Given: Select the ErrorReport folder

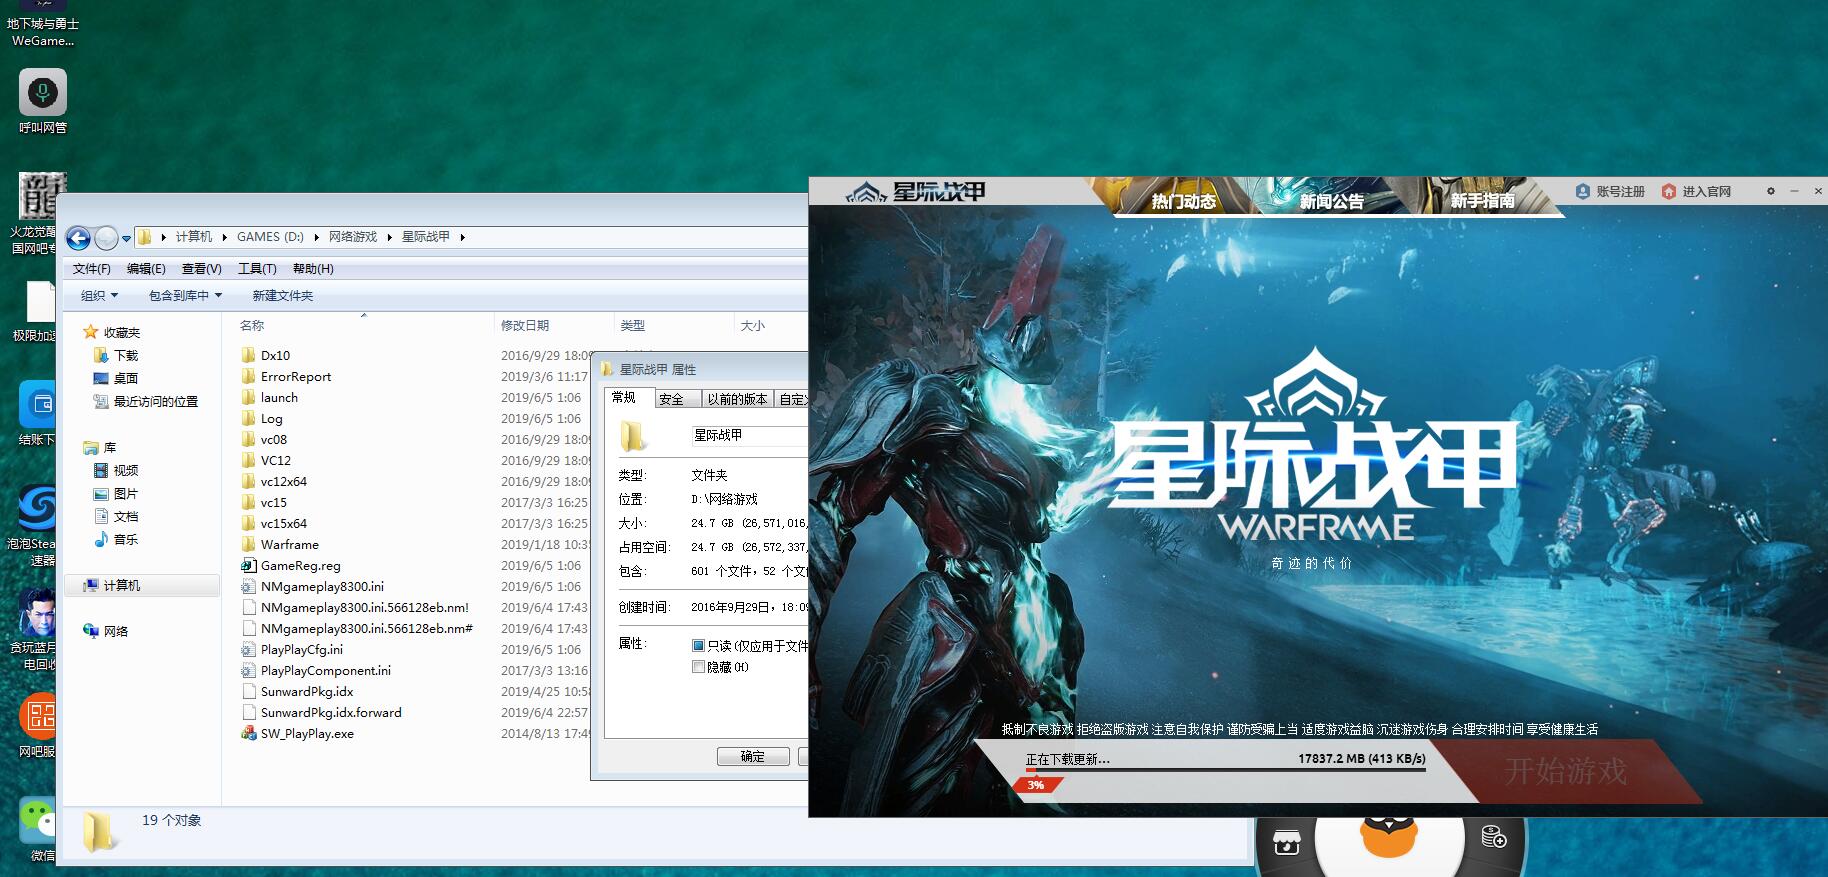Looking at the screenshot, I should 296,376.
